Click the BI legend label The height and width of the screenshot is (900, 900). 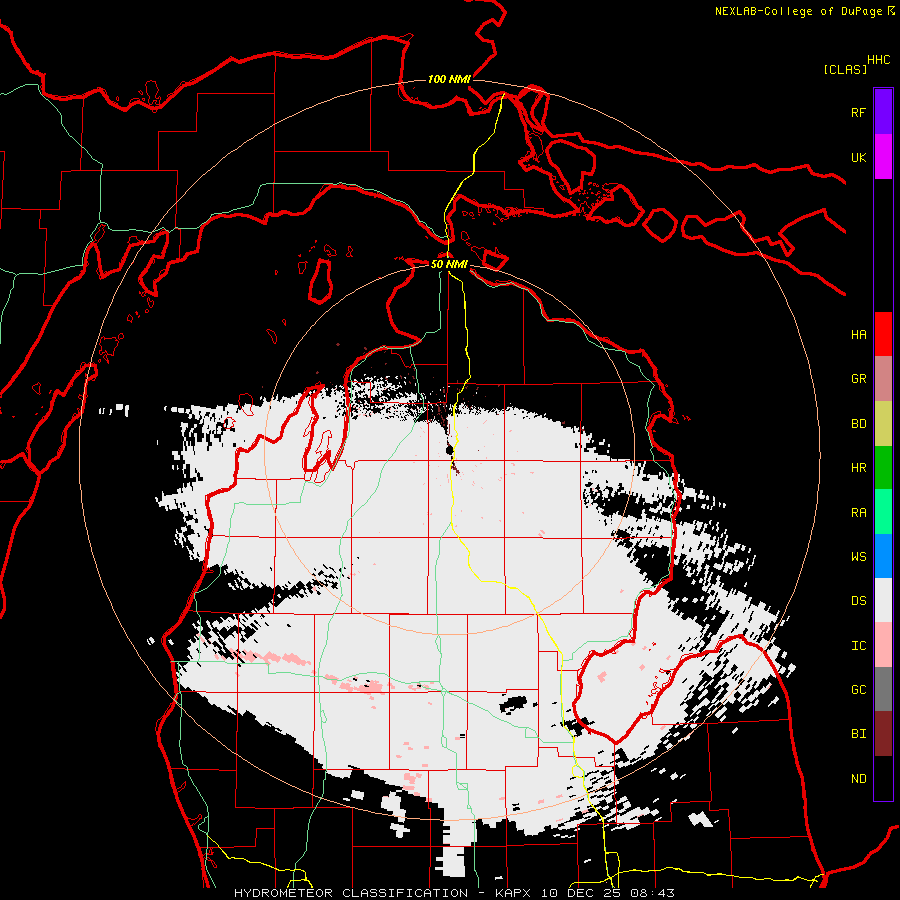(x=858, y=734)
